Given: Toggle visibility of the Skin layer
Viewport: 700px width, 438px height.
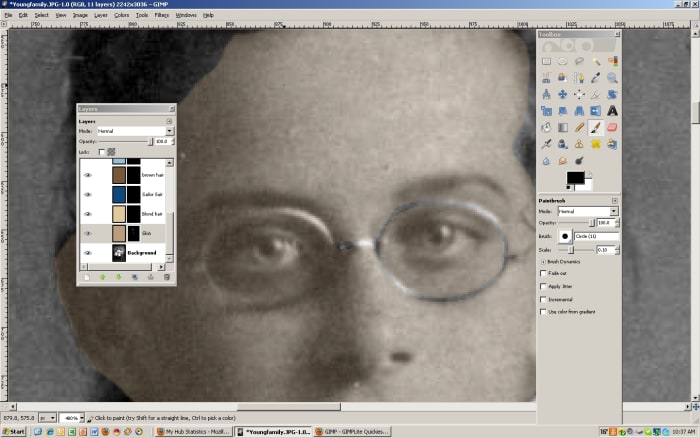Looking at the screenshot, I should tap(88, 234).
